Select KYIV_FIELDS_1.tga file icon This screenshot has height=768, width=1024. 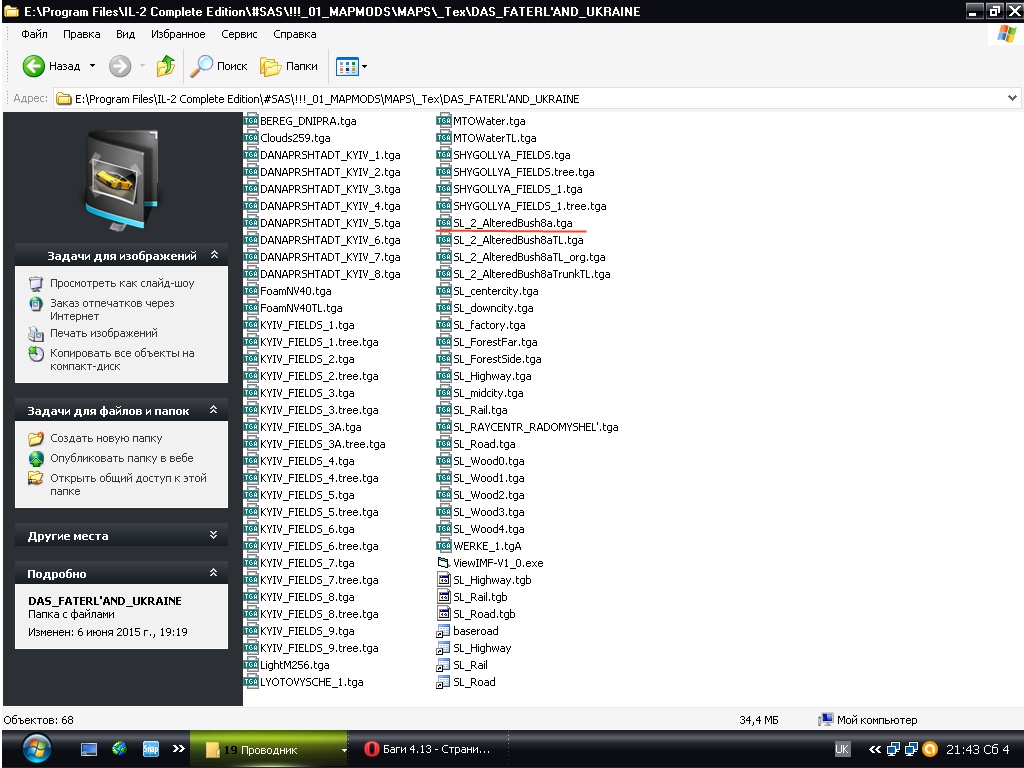click(251, 325)
